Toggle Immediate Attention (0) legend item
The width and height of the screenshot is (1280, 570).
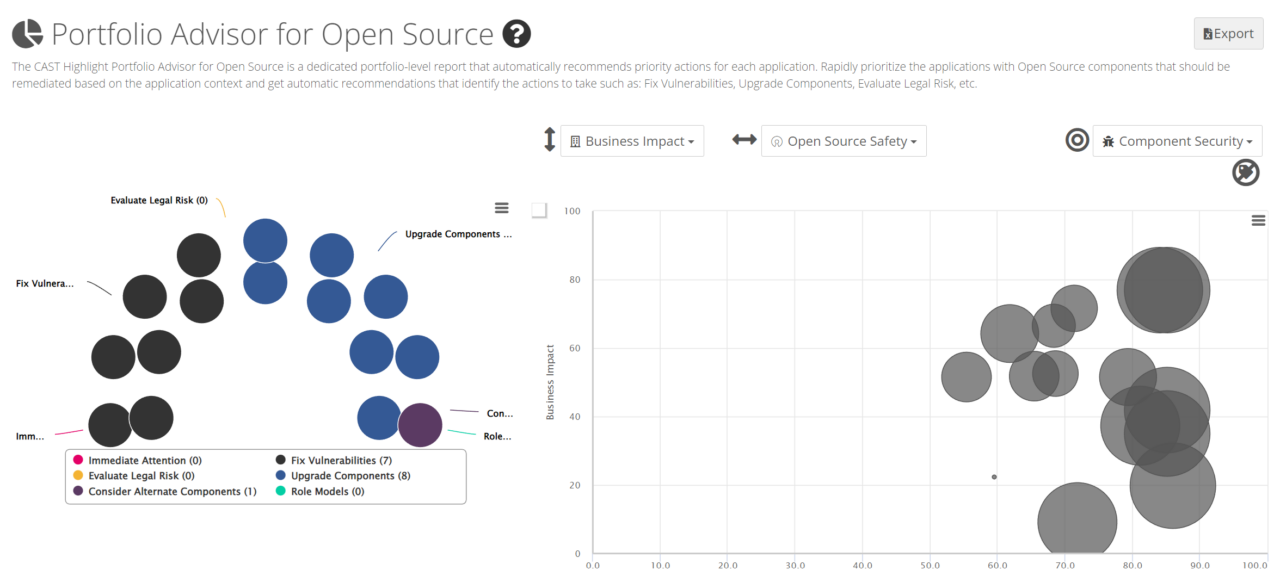point(137,460)
